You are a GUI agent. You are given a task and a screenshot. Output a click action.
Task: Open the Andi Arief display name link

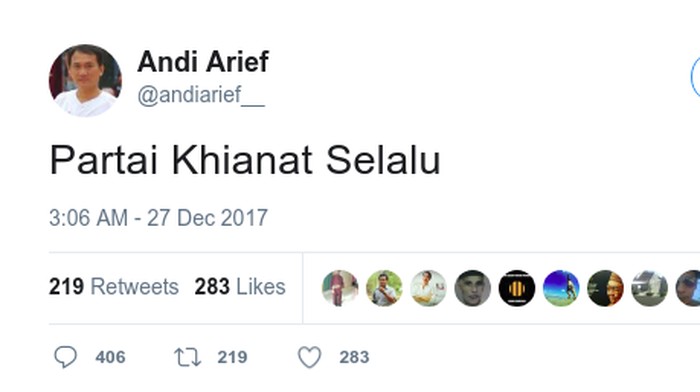click(203, 61)
